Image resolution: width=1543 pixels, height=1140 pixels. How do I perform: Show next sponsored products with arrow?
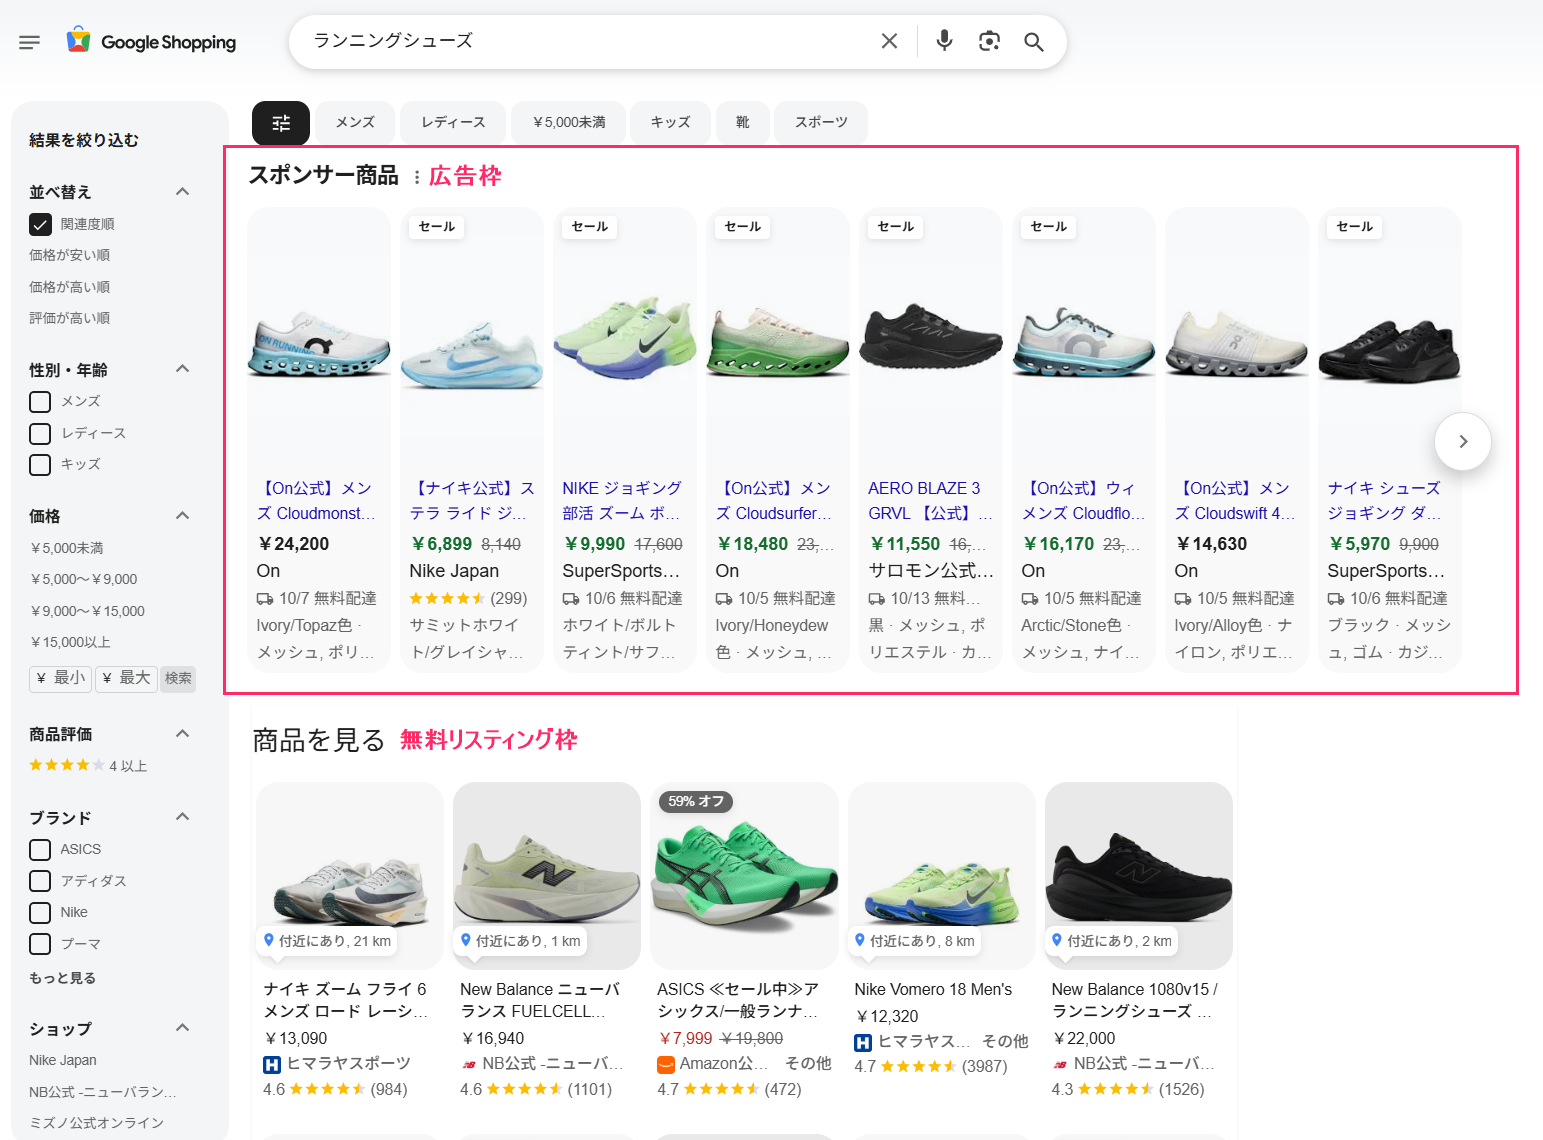click(x=1463, y=441)
